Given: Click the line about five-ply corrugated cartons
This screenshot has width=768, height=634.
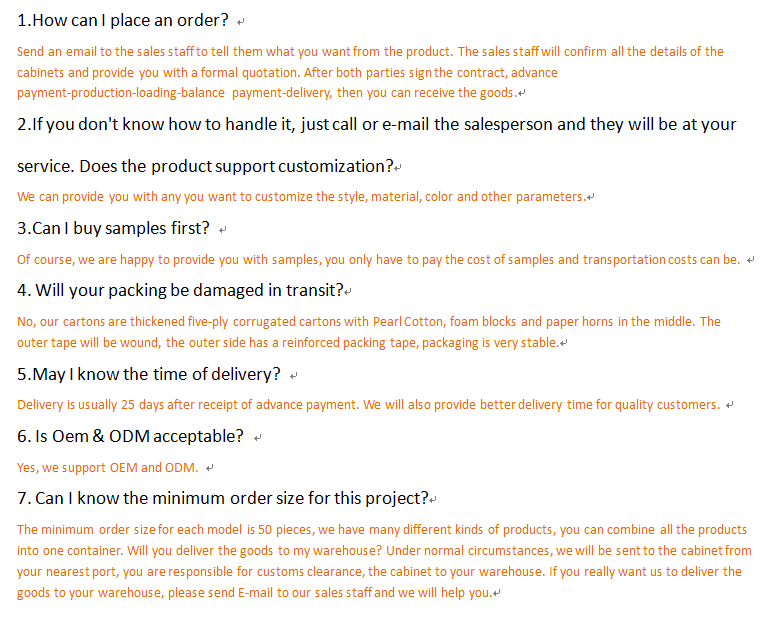Looking at the screenshot, I should tap(368, 322).
